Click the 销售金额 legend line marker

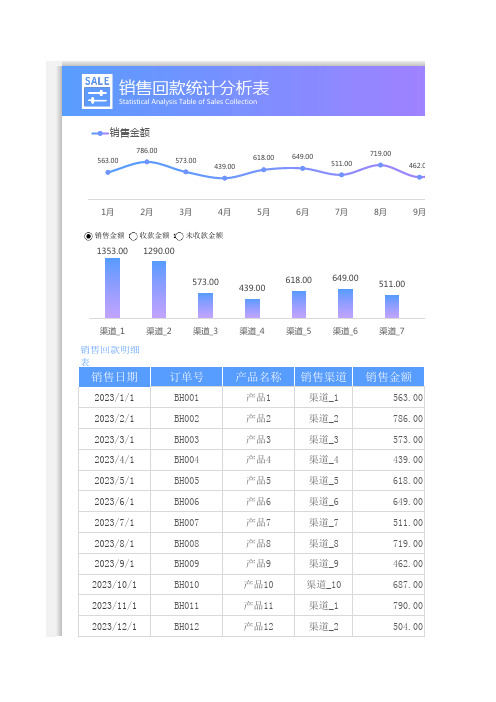tap(100, 133)
